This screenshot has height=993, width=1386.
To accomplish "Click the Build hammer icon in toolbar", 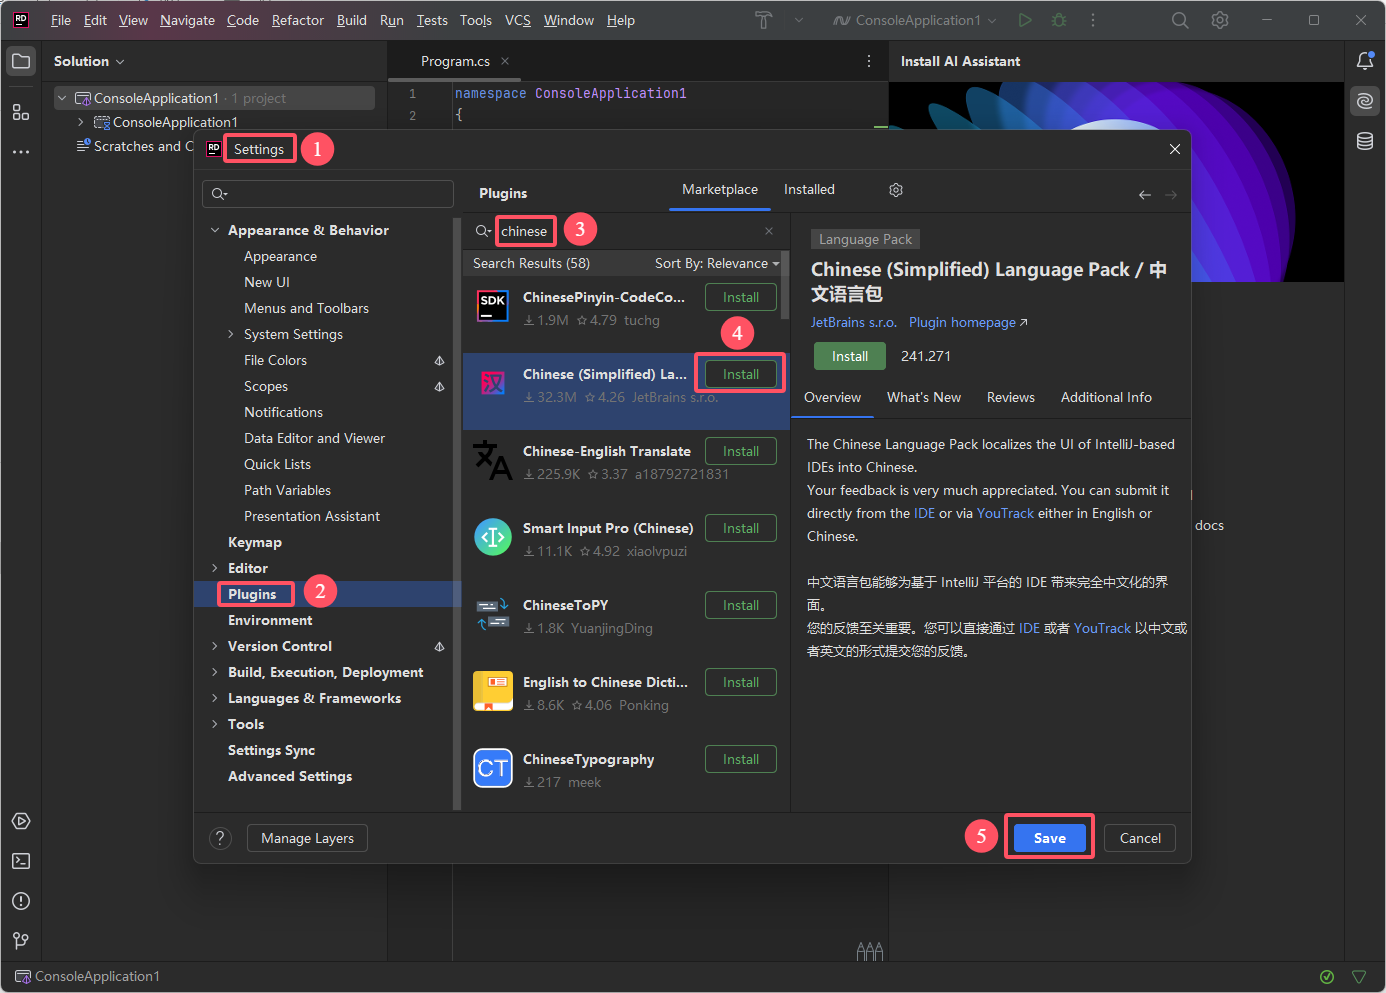I will 763,20.
